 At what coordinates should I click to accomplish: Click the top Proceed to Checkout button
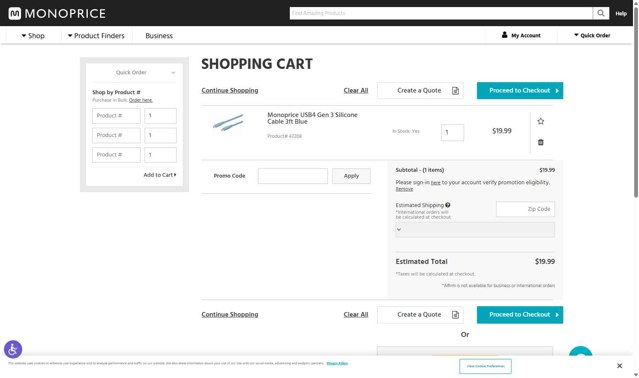[x=520, y=90]
